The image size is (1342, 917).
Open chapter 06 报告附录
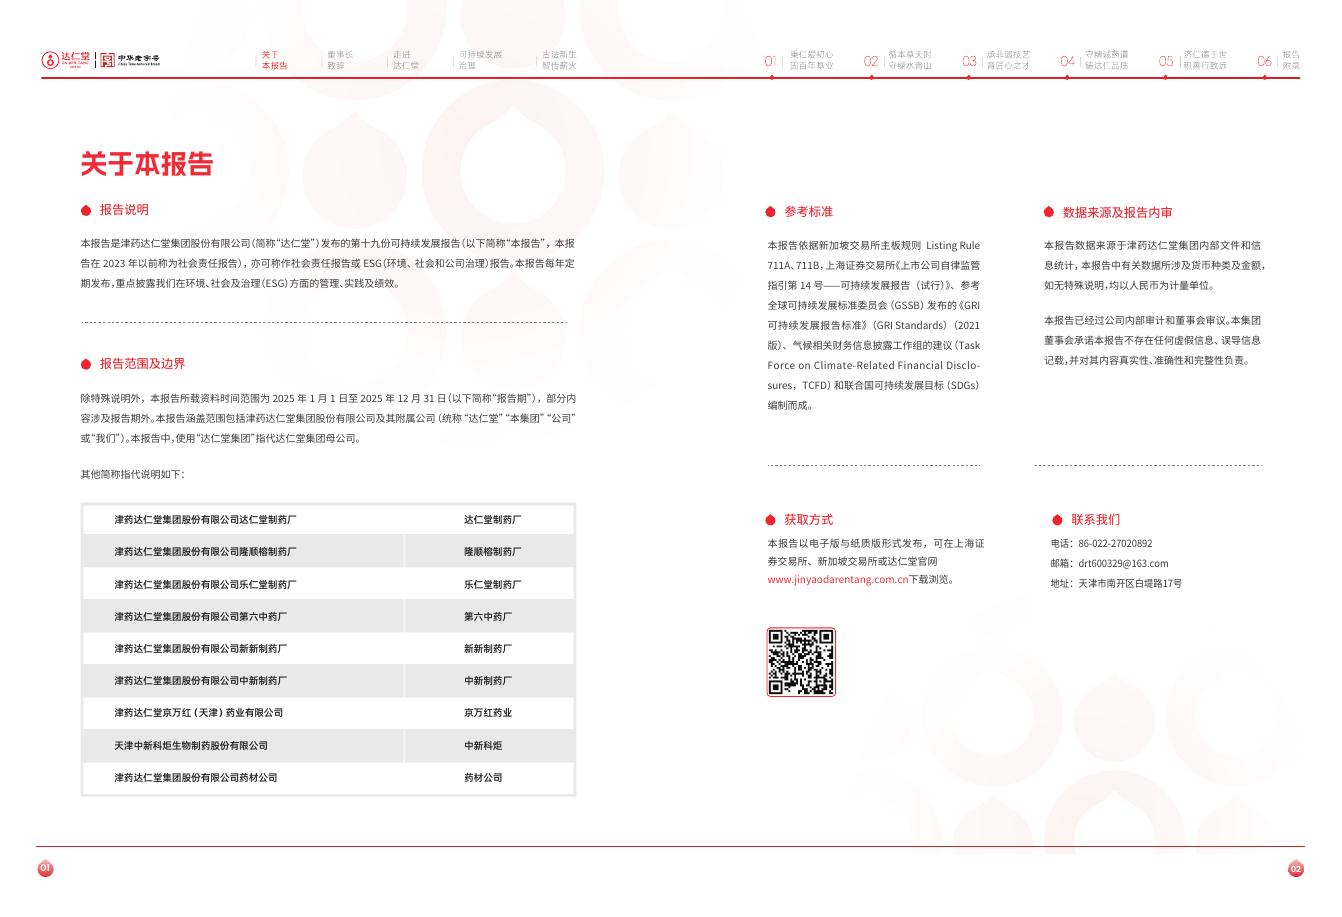click(x=1279, y=60)
